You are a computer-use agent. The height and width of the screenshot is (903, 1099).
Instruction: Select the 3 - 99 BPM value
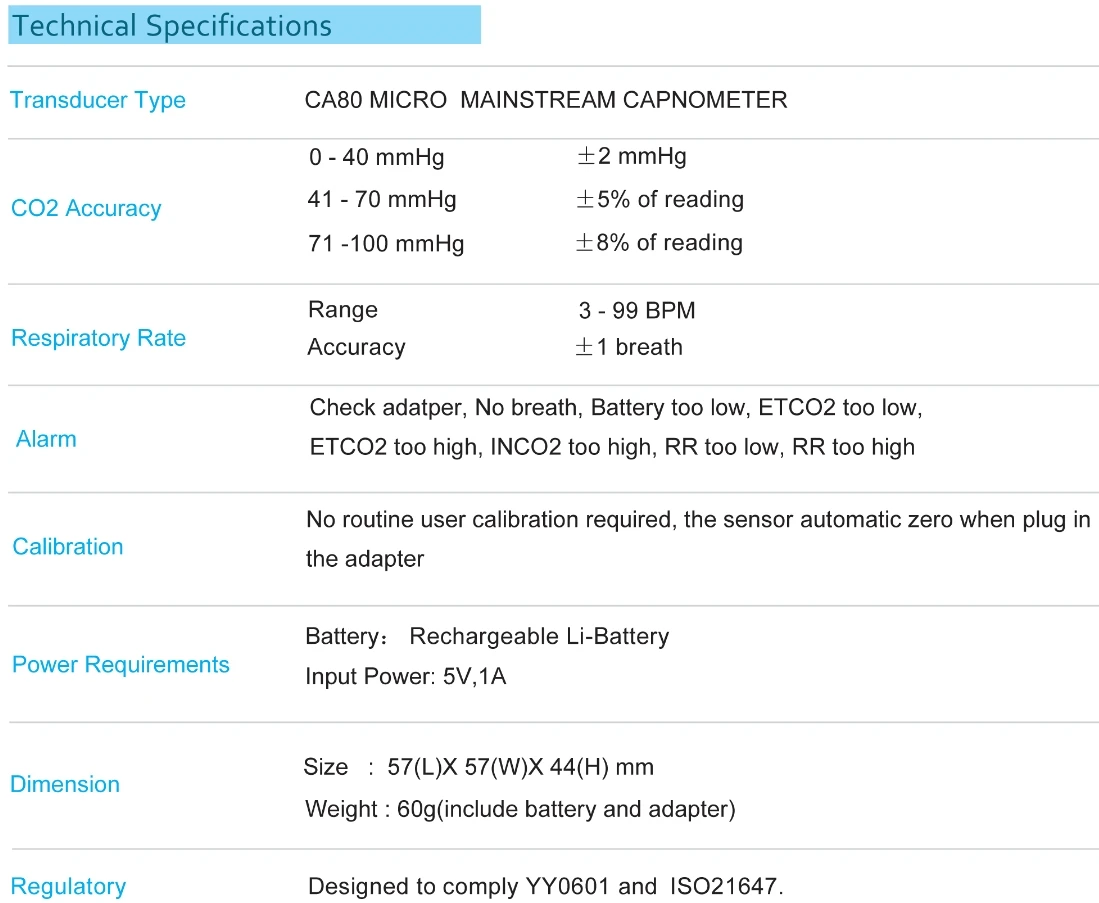pos(637,311)
